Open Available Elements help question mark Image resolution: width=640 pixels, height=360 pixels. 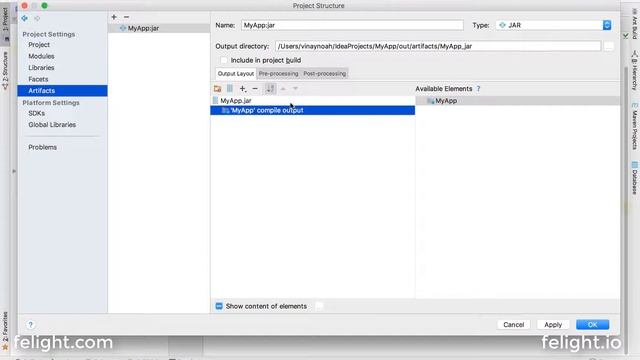tap(478, 89)
